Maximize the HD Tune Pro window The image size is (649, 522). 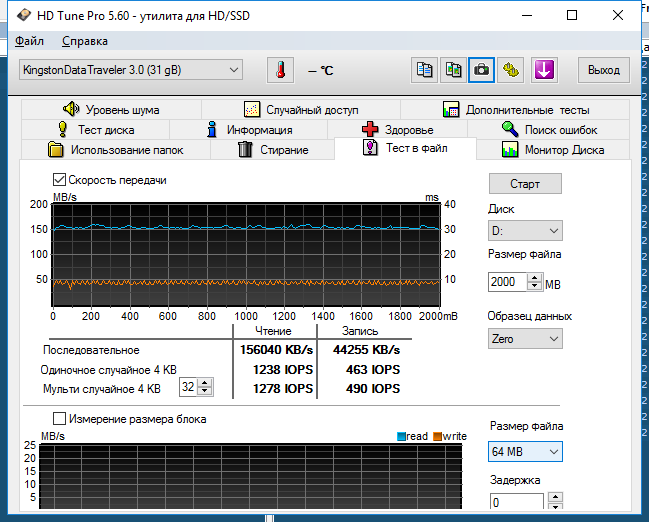pyautogui.click(x=572, y=15)
